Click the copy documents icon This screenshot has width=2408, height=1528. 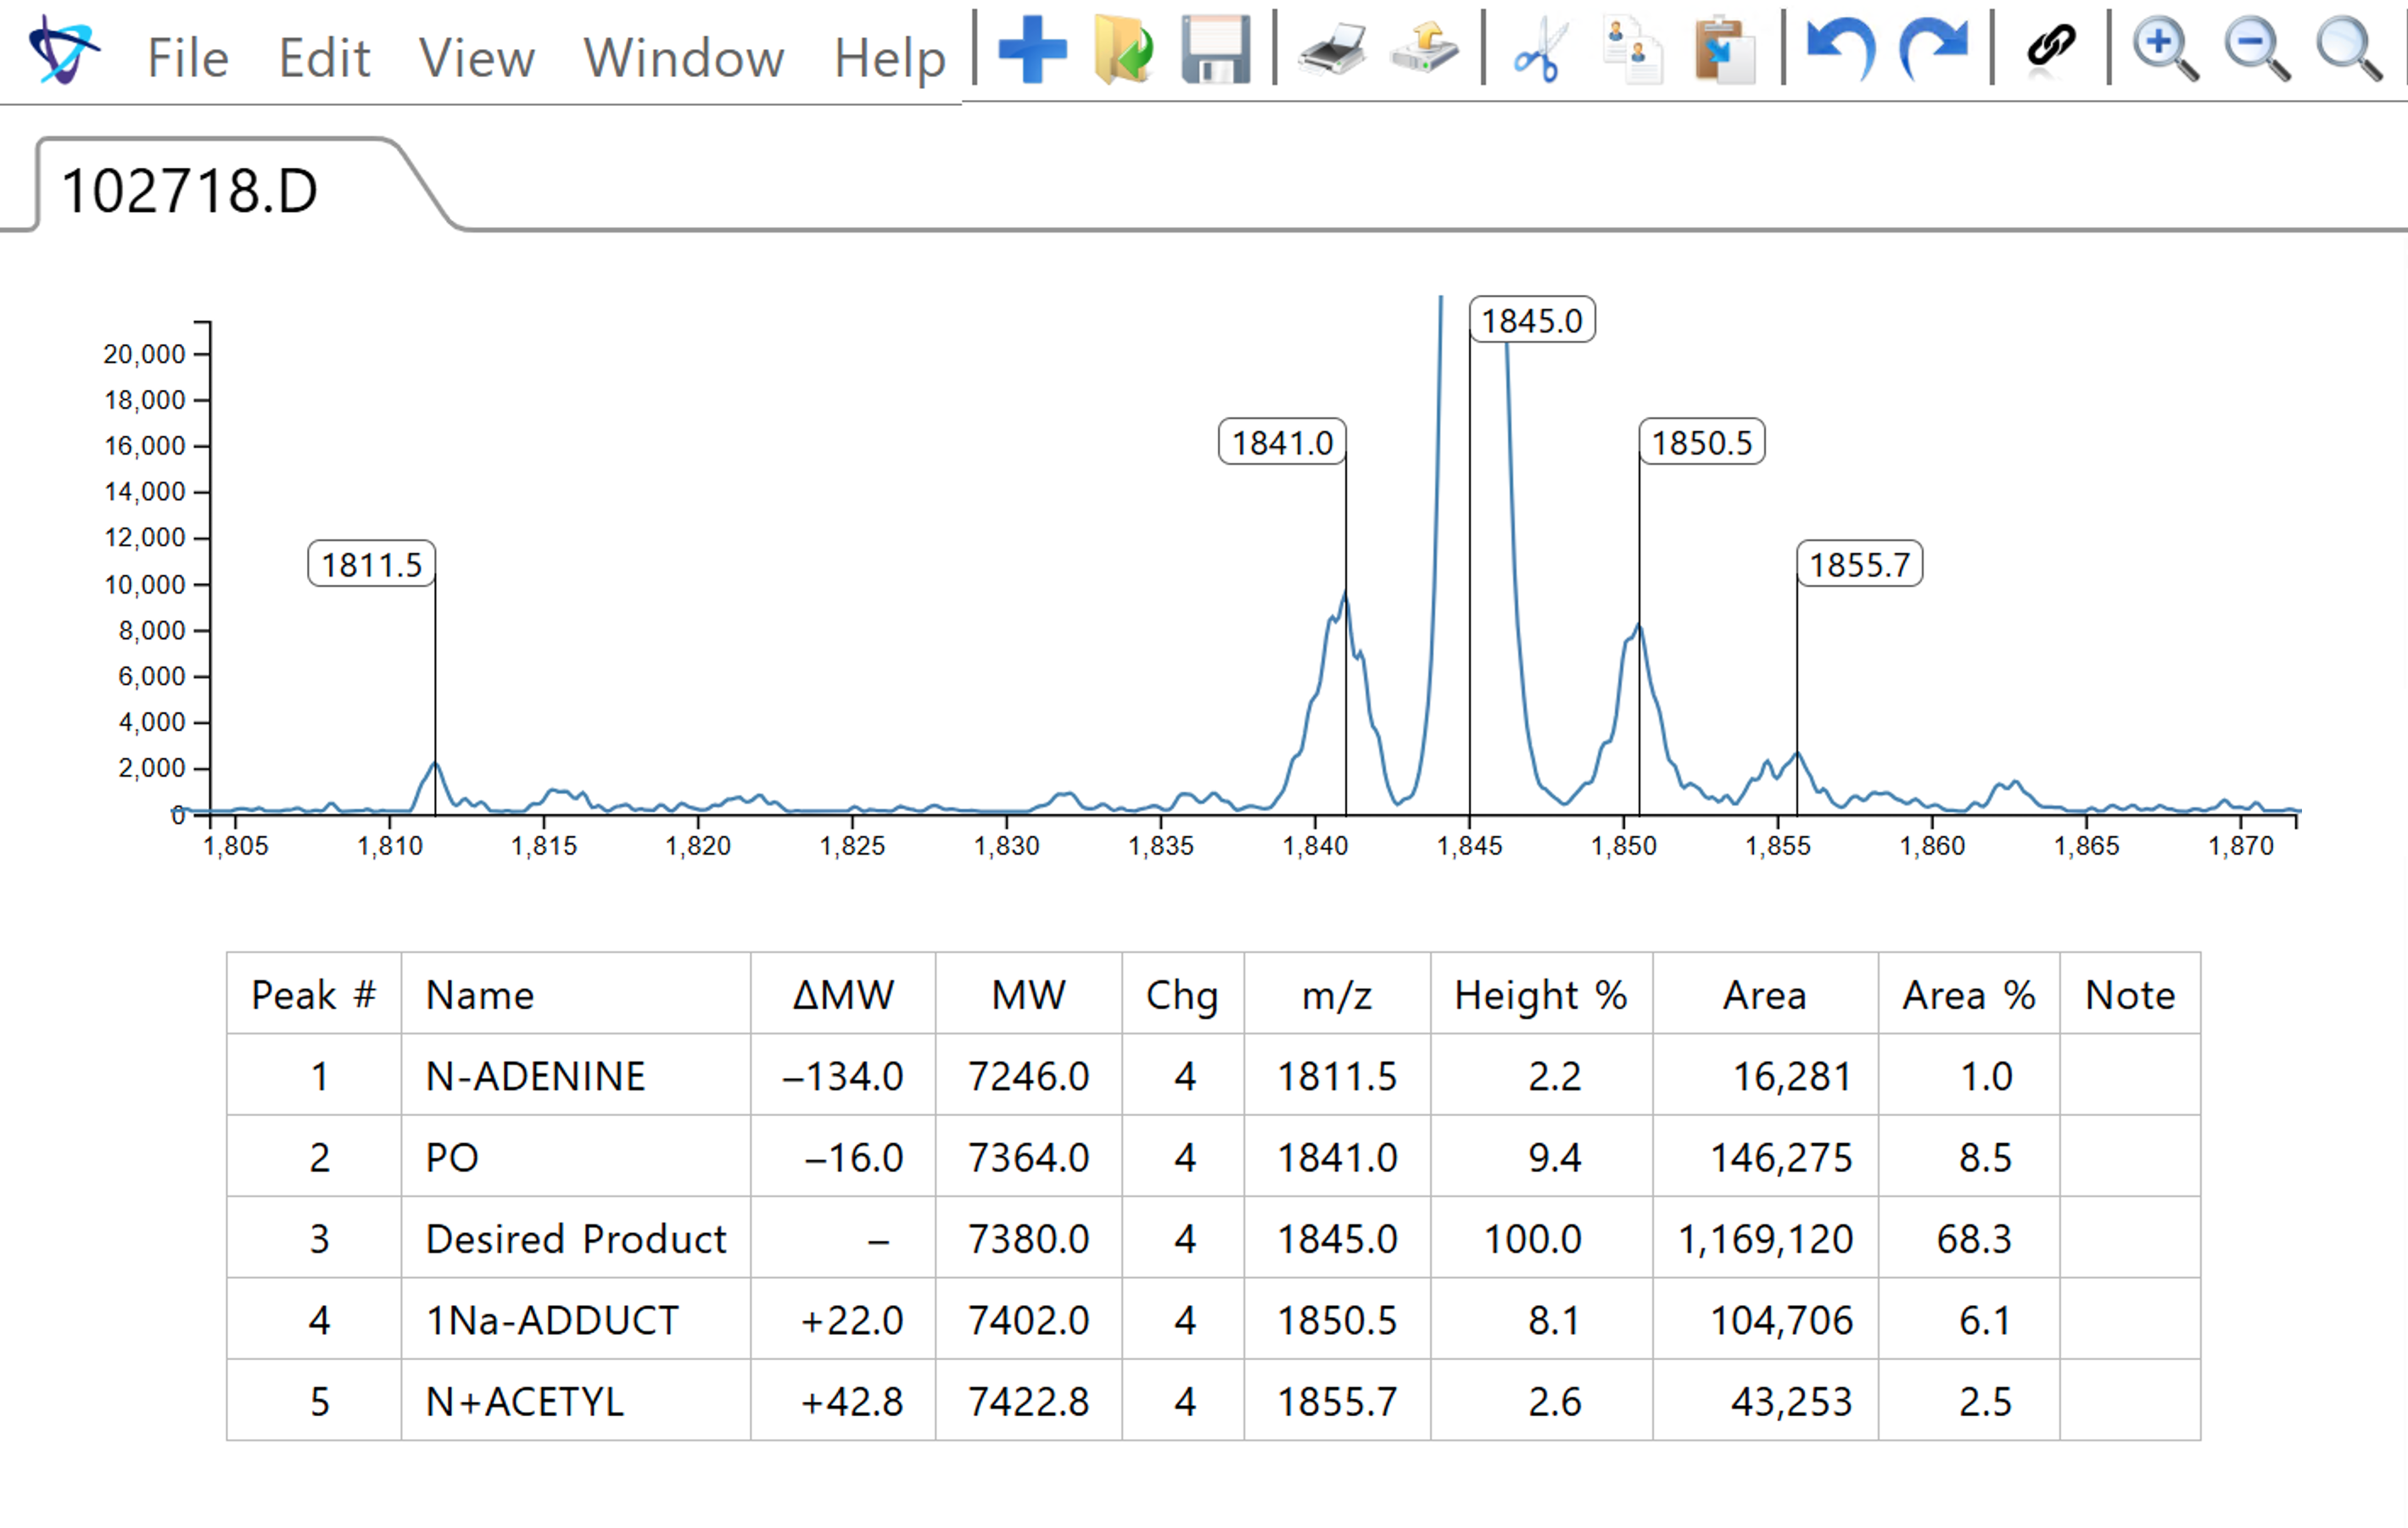(1632, 50)
